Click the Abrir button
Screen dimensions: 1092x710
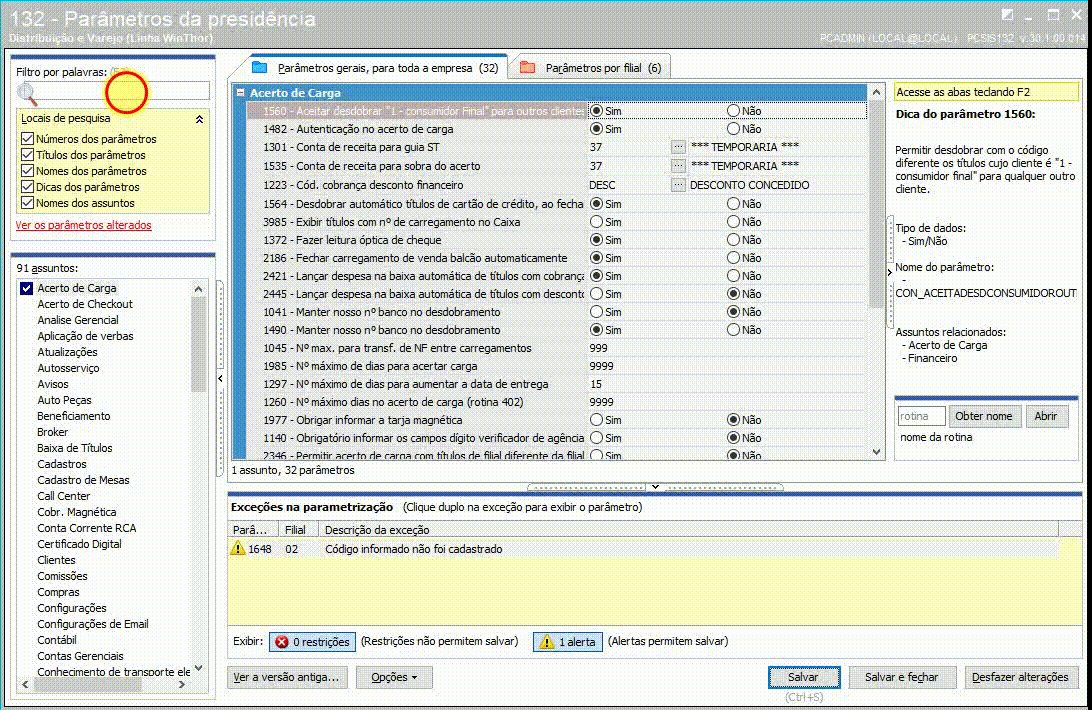tap(1045, 416)
